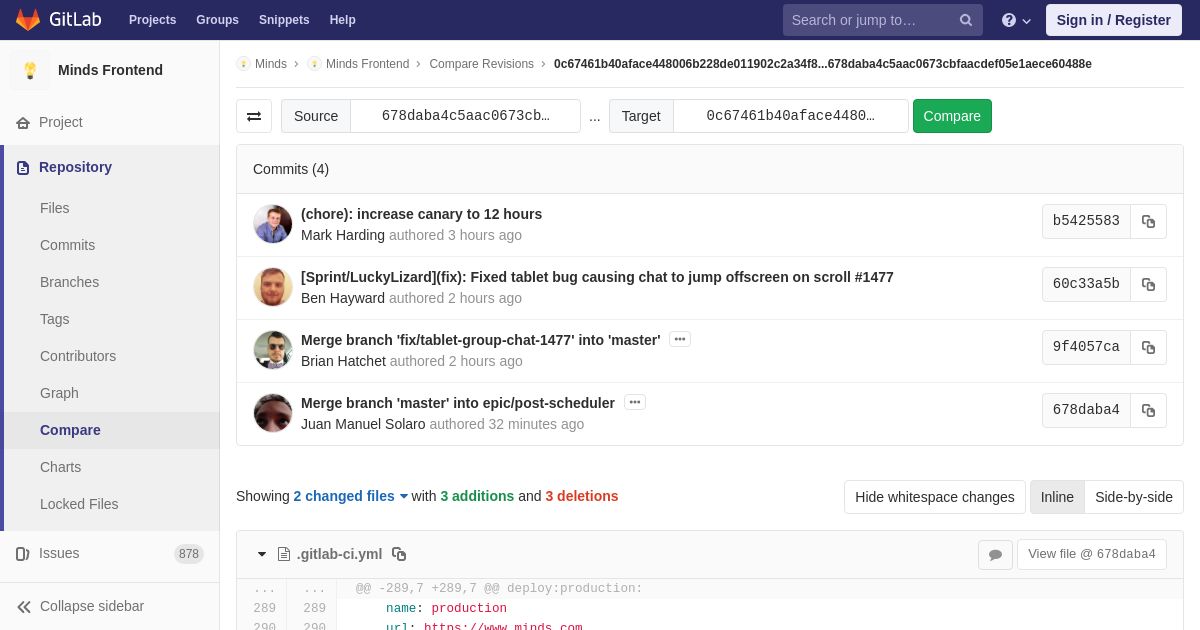Swap source and target revisions icon

pyautogui.click(x=254, y=116)
